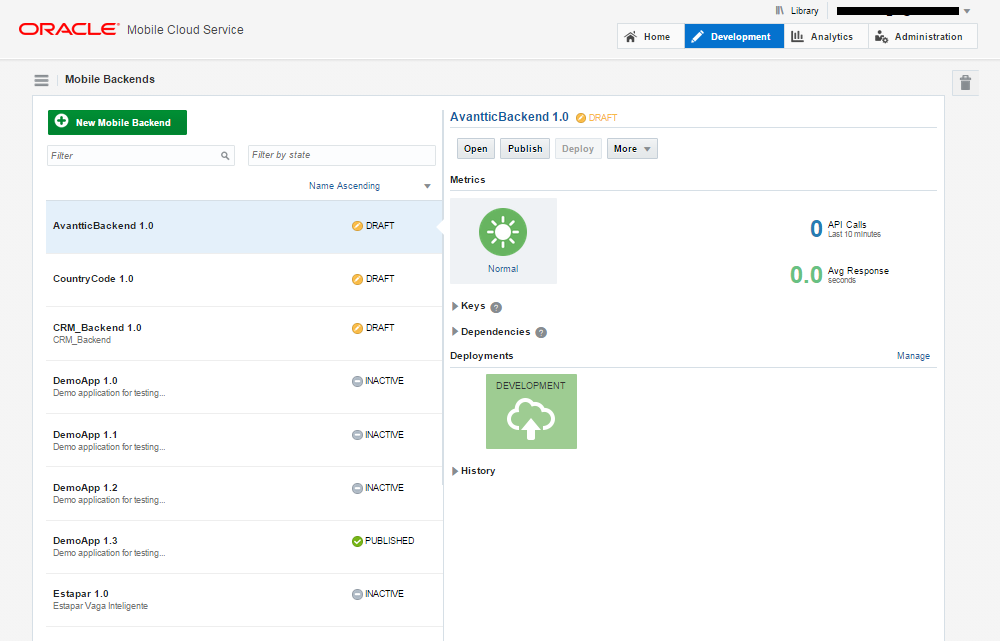The height and width of the screenshot is (641, 1000).
Task: Select the DemoApp 1.0 backend
Action: click(x=244, y=387)
